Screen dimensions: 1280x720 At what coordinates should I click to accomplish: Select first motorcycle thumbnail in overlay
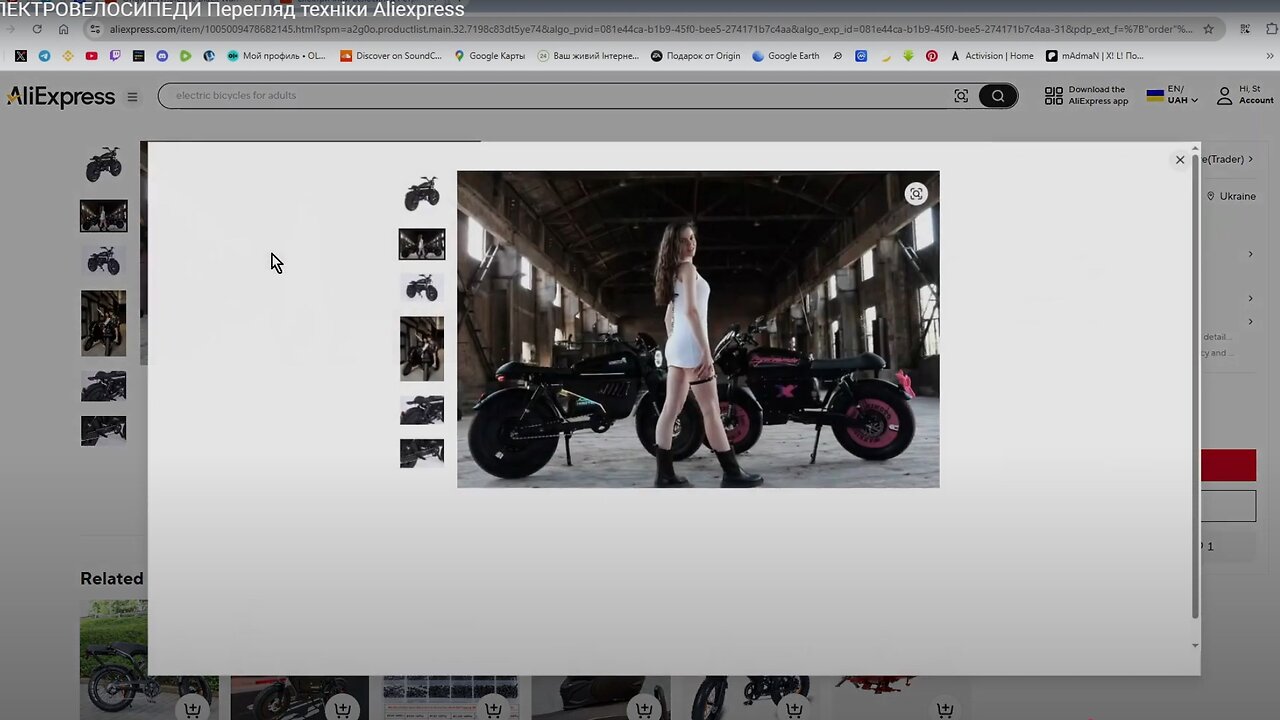point(422,193)
